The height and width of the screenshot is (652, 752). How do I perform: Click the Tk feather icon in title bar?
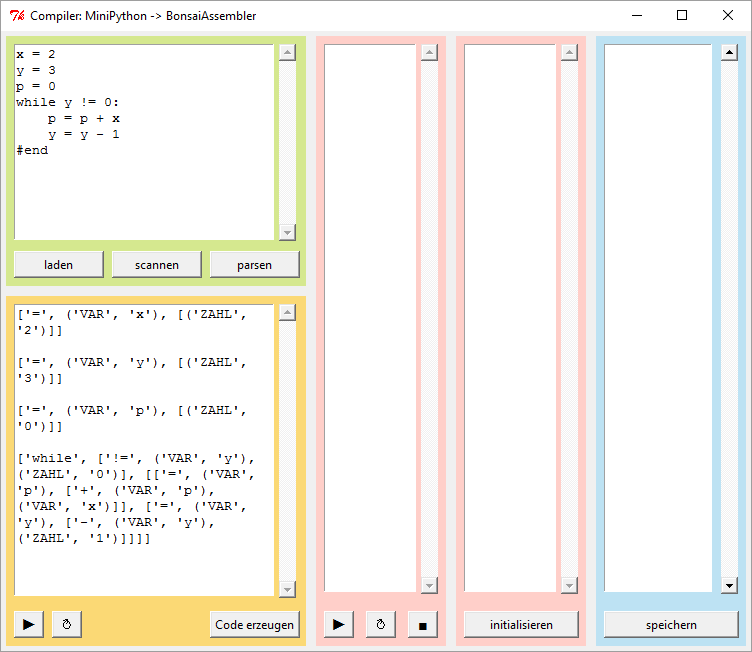point(16,16)
